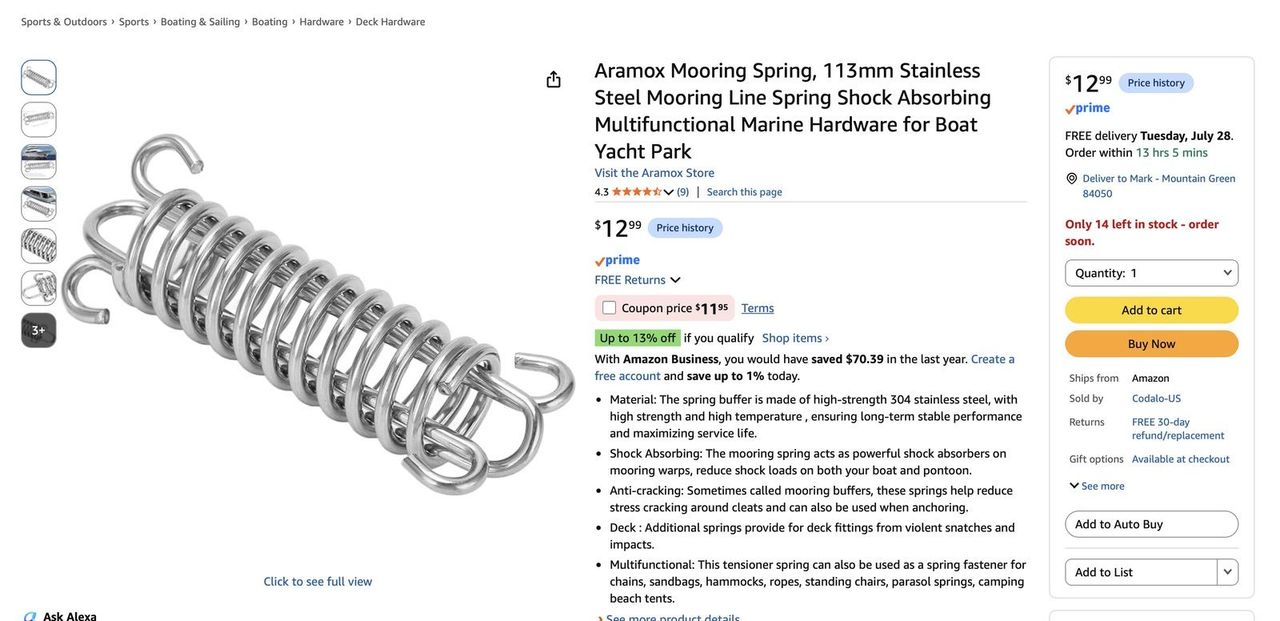
Task: Open the rating breakdown arrow next to stars
Action: [669, 192]
